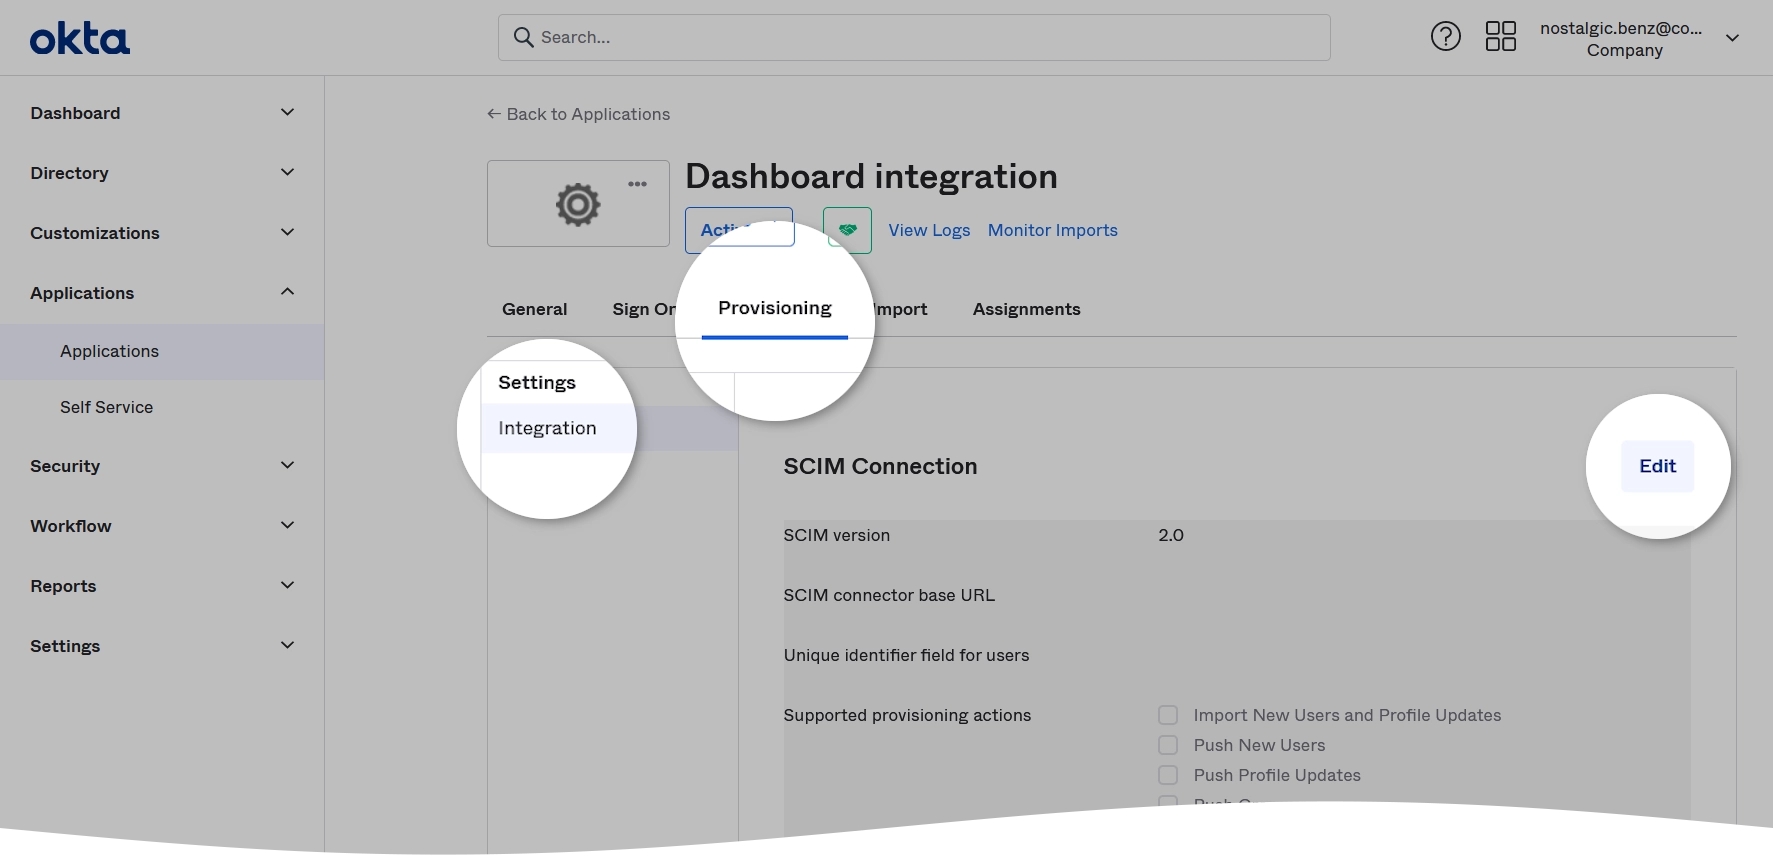Check Push New Users option
This screenshot has width=1773, height=855.
(x=1167, y=745)
